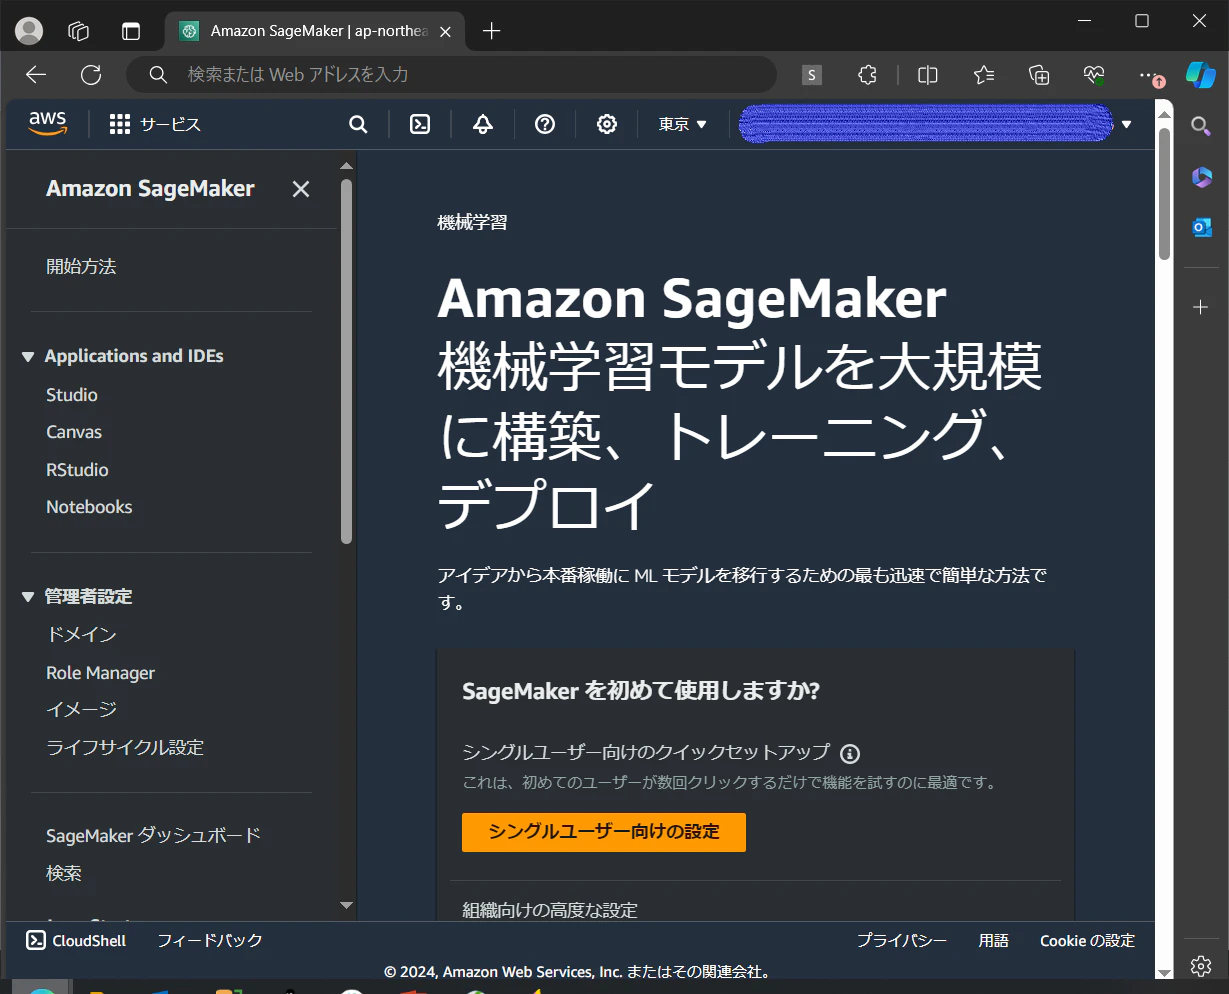Screen dimensions: 1229x994
Task: Open 開始方法 in the side navigation
Action: click(81, 267)
